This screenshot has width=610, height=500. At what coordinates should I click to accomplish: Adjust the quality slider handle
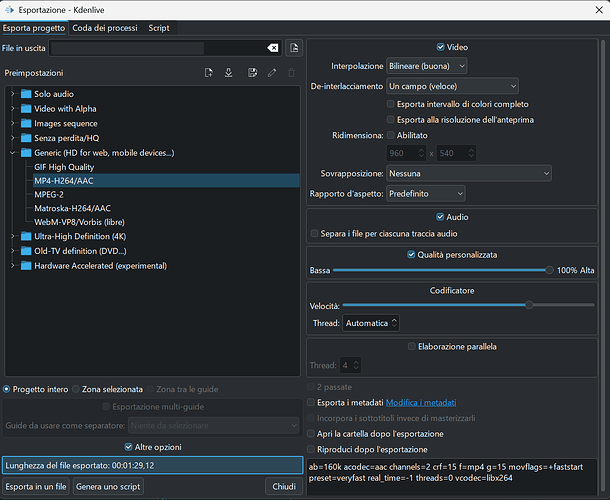549,270
